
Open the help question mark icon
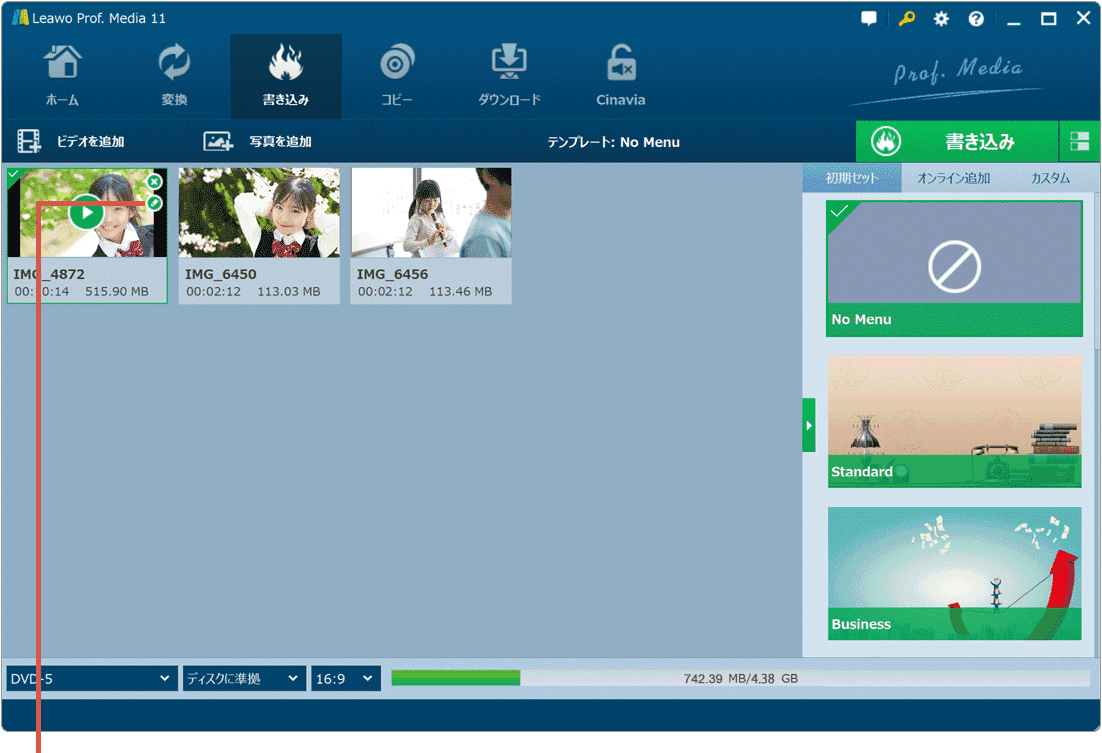click(976, 19)
